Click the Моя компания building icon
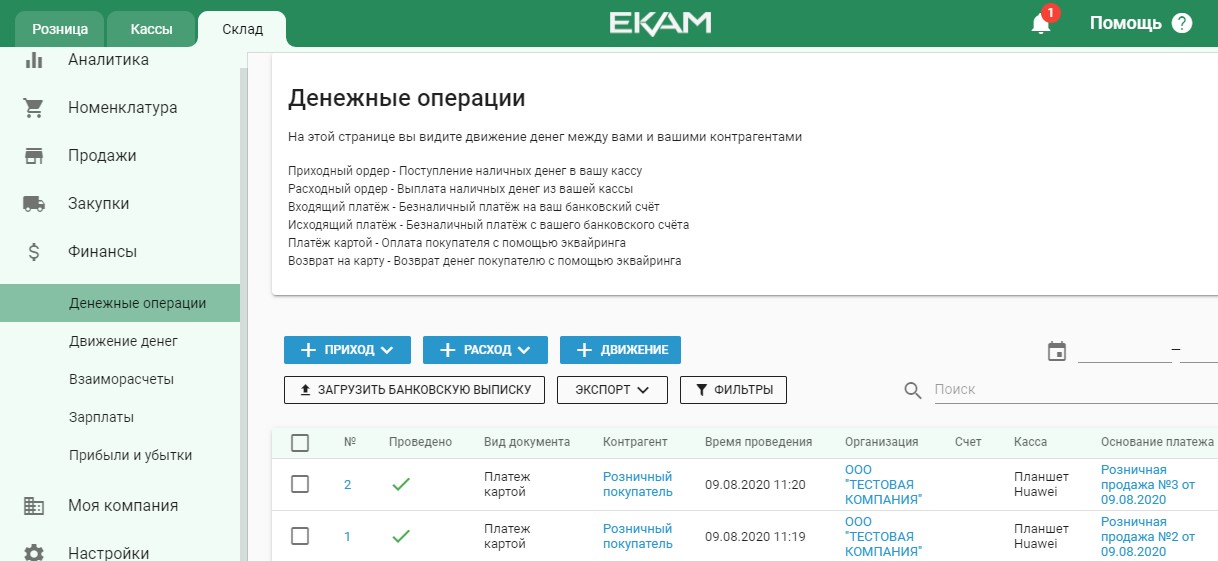The height and width of the screenshot is (561, 1218). [34, 506]
